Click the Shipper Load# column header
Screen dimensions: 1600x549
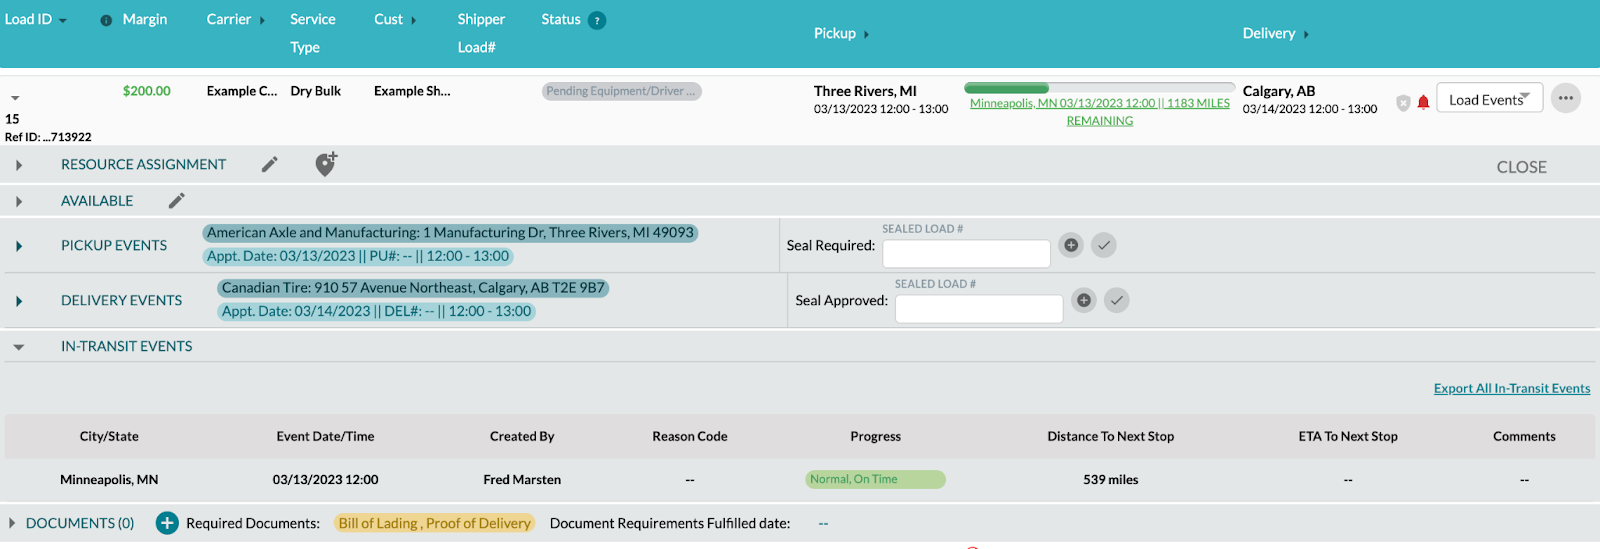click(x=481, y=33)
